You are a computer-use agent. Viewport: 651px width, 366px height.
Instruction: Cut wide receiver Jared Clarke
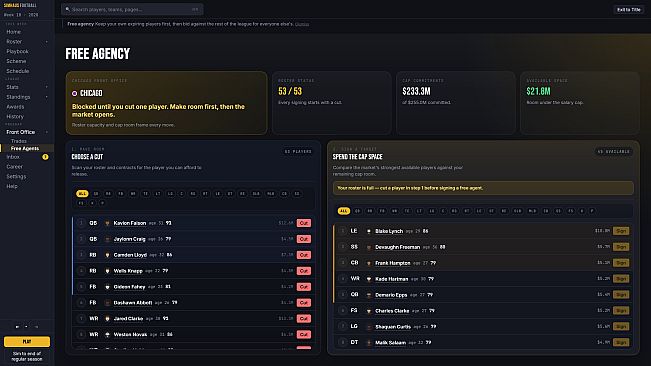304,319
